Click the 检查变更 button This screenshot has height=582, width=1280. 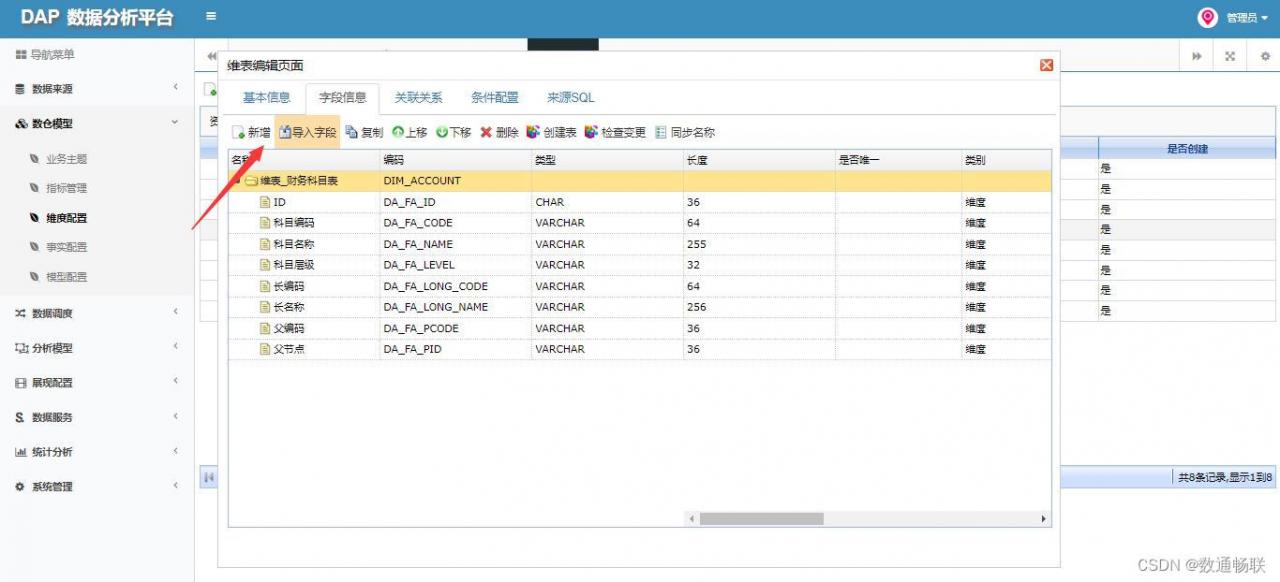[615, 132]
